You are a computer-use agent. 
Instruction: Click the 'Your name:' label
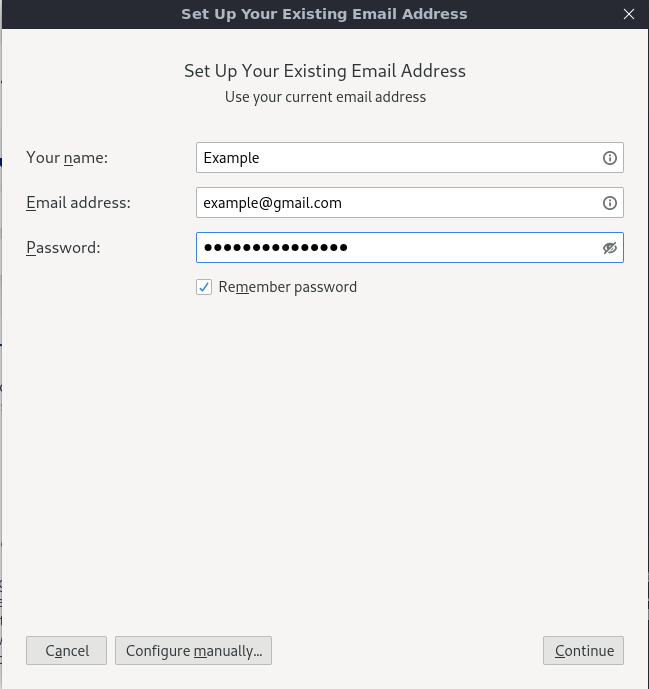click(67, 158)
